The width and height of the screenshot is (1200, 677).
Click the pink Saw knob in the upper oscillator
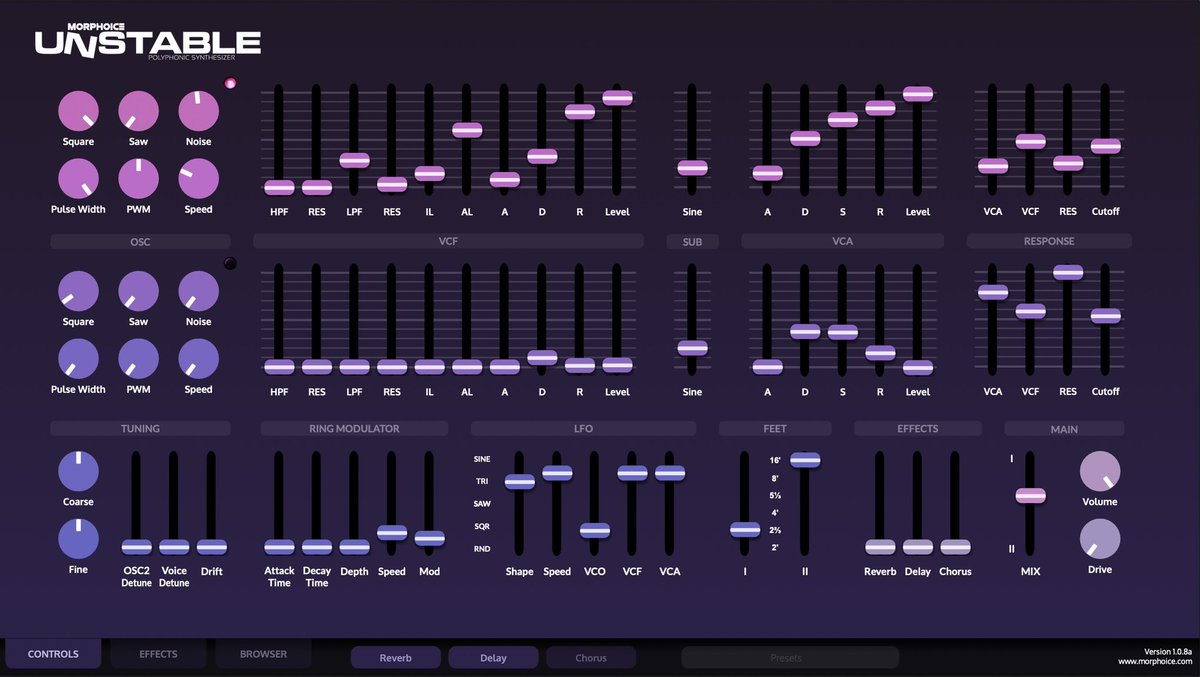[139, 111]
